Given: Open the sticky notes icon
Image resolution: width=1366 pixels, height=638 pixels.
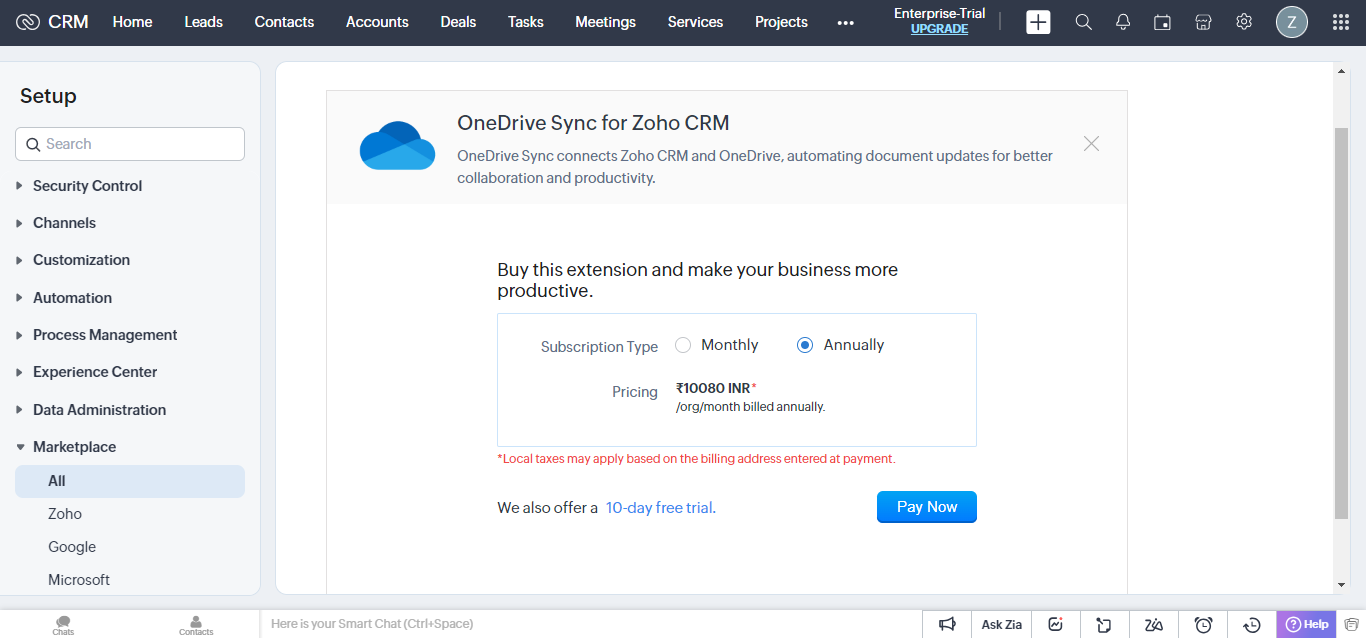Looking at the screenshot, I should click(x=1104, y=624).
